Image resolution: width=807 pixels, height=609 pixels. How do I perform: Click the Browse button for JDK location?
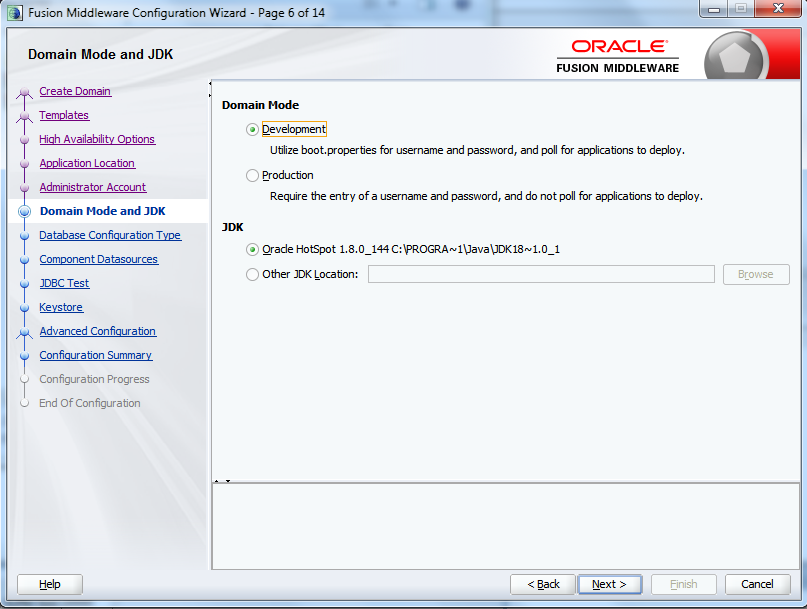[x=756, y=274]
